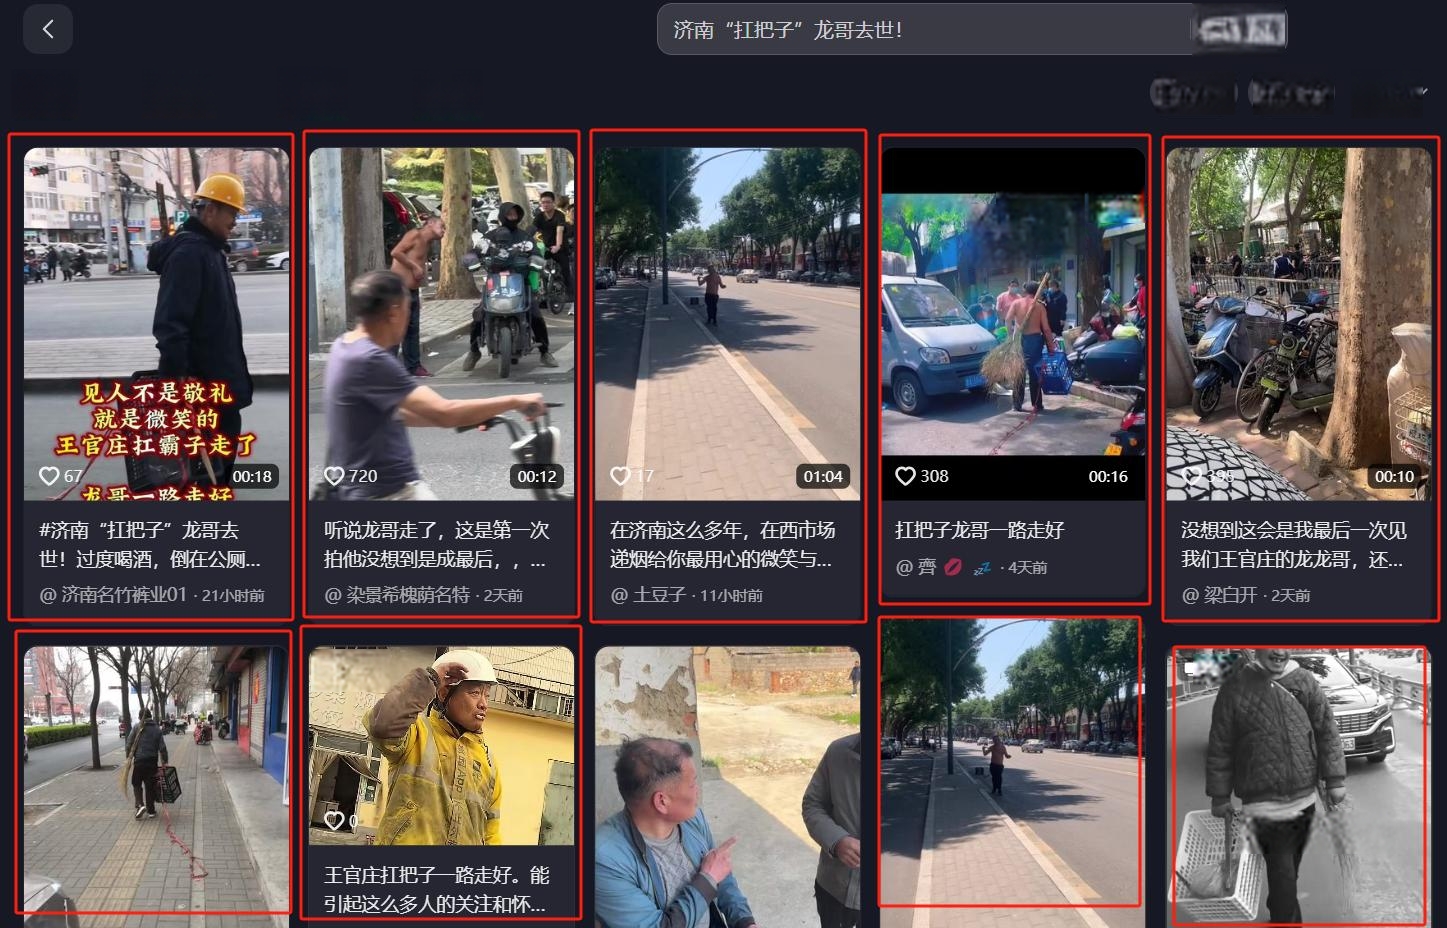Open the video of balding man in blue jacket
The width and height of the screenshot is (1447, 928).
[728, 787]
